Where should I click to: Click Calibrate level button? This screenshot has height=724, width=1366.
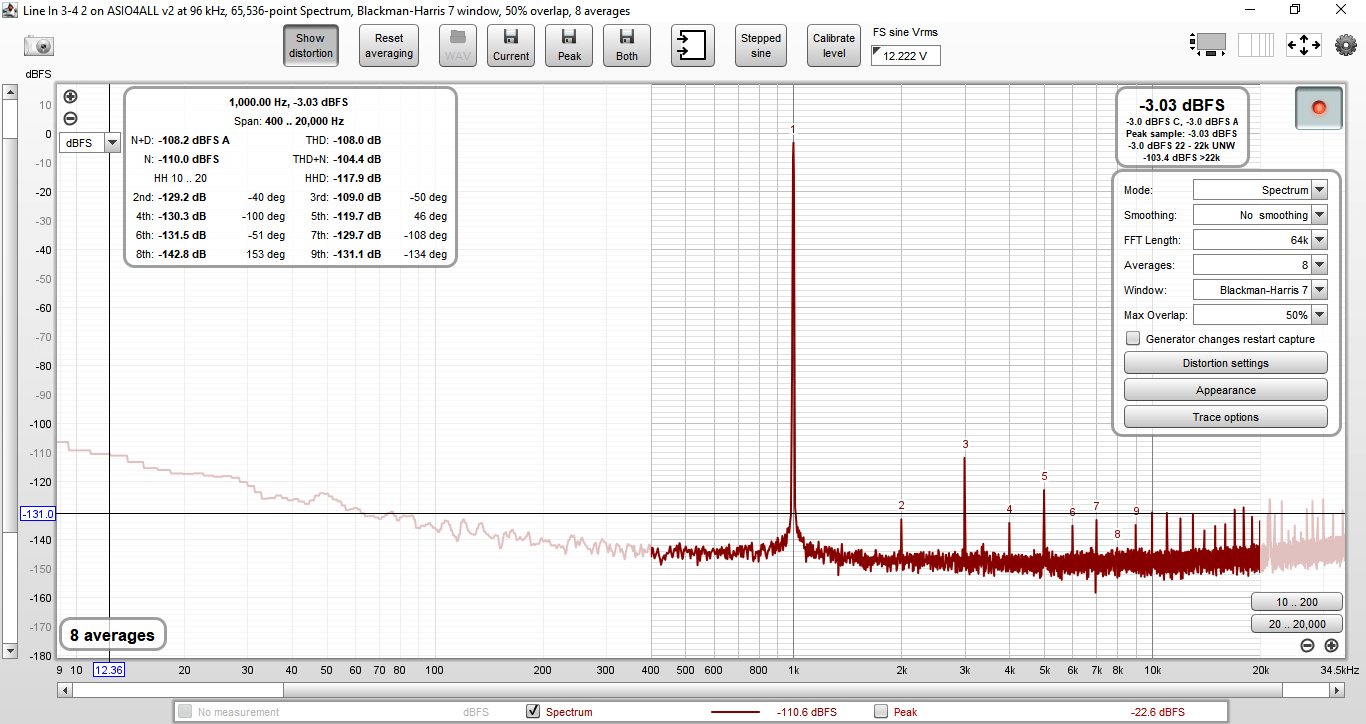point(834,46)
